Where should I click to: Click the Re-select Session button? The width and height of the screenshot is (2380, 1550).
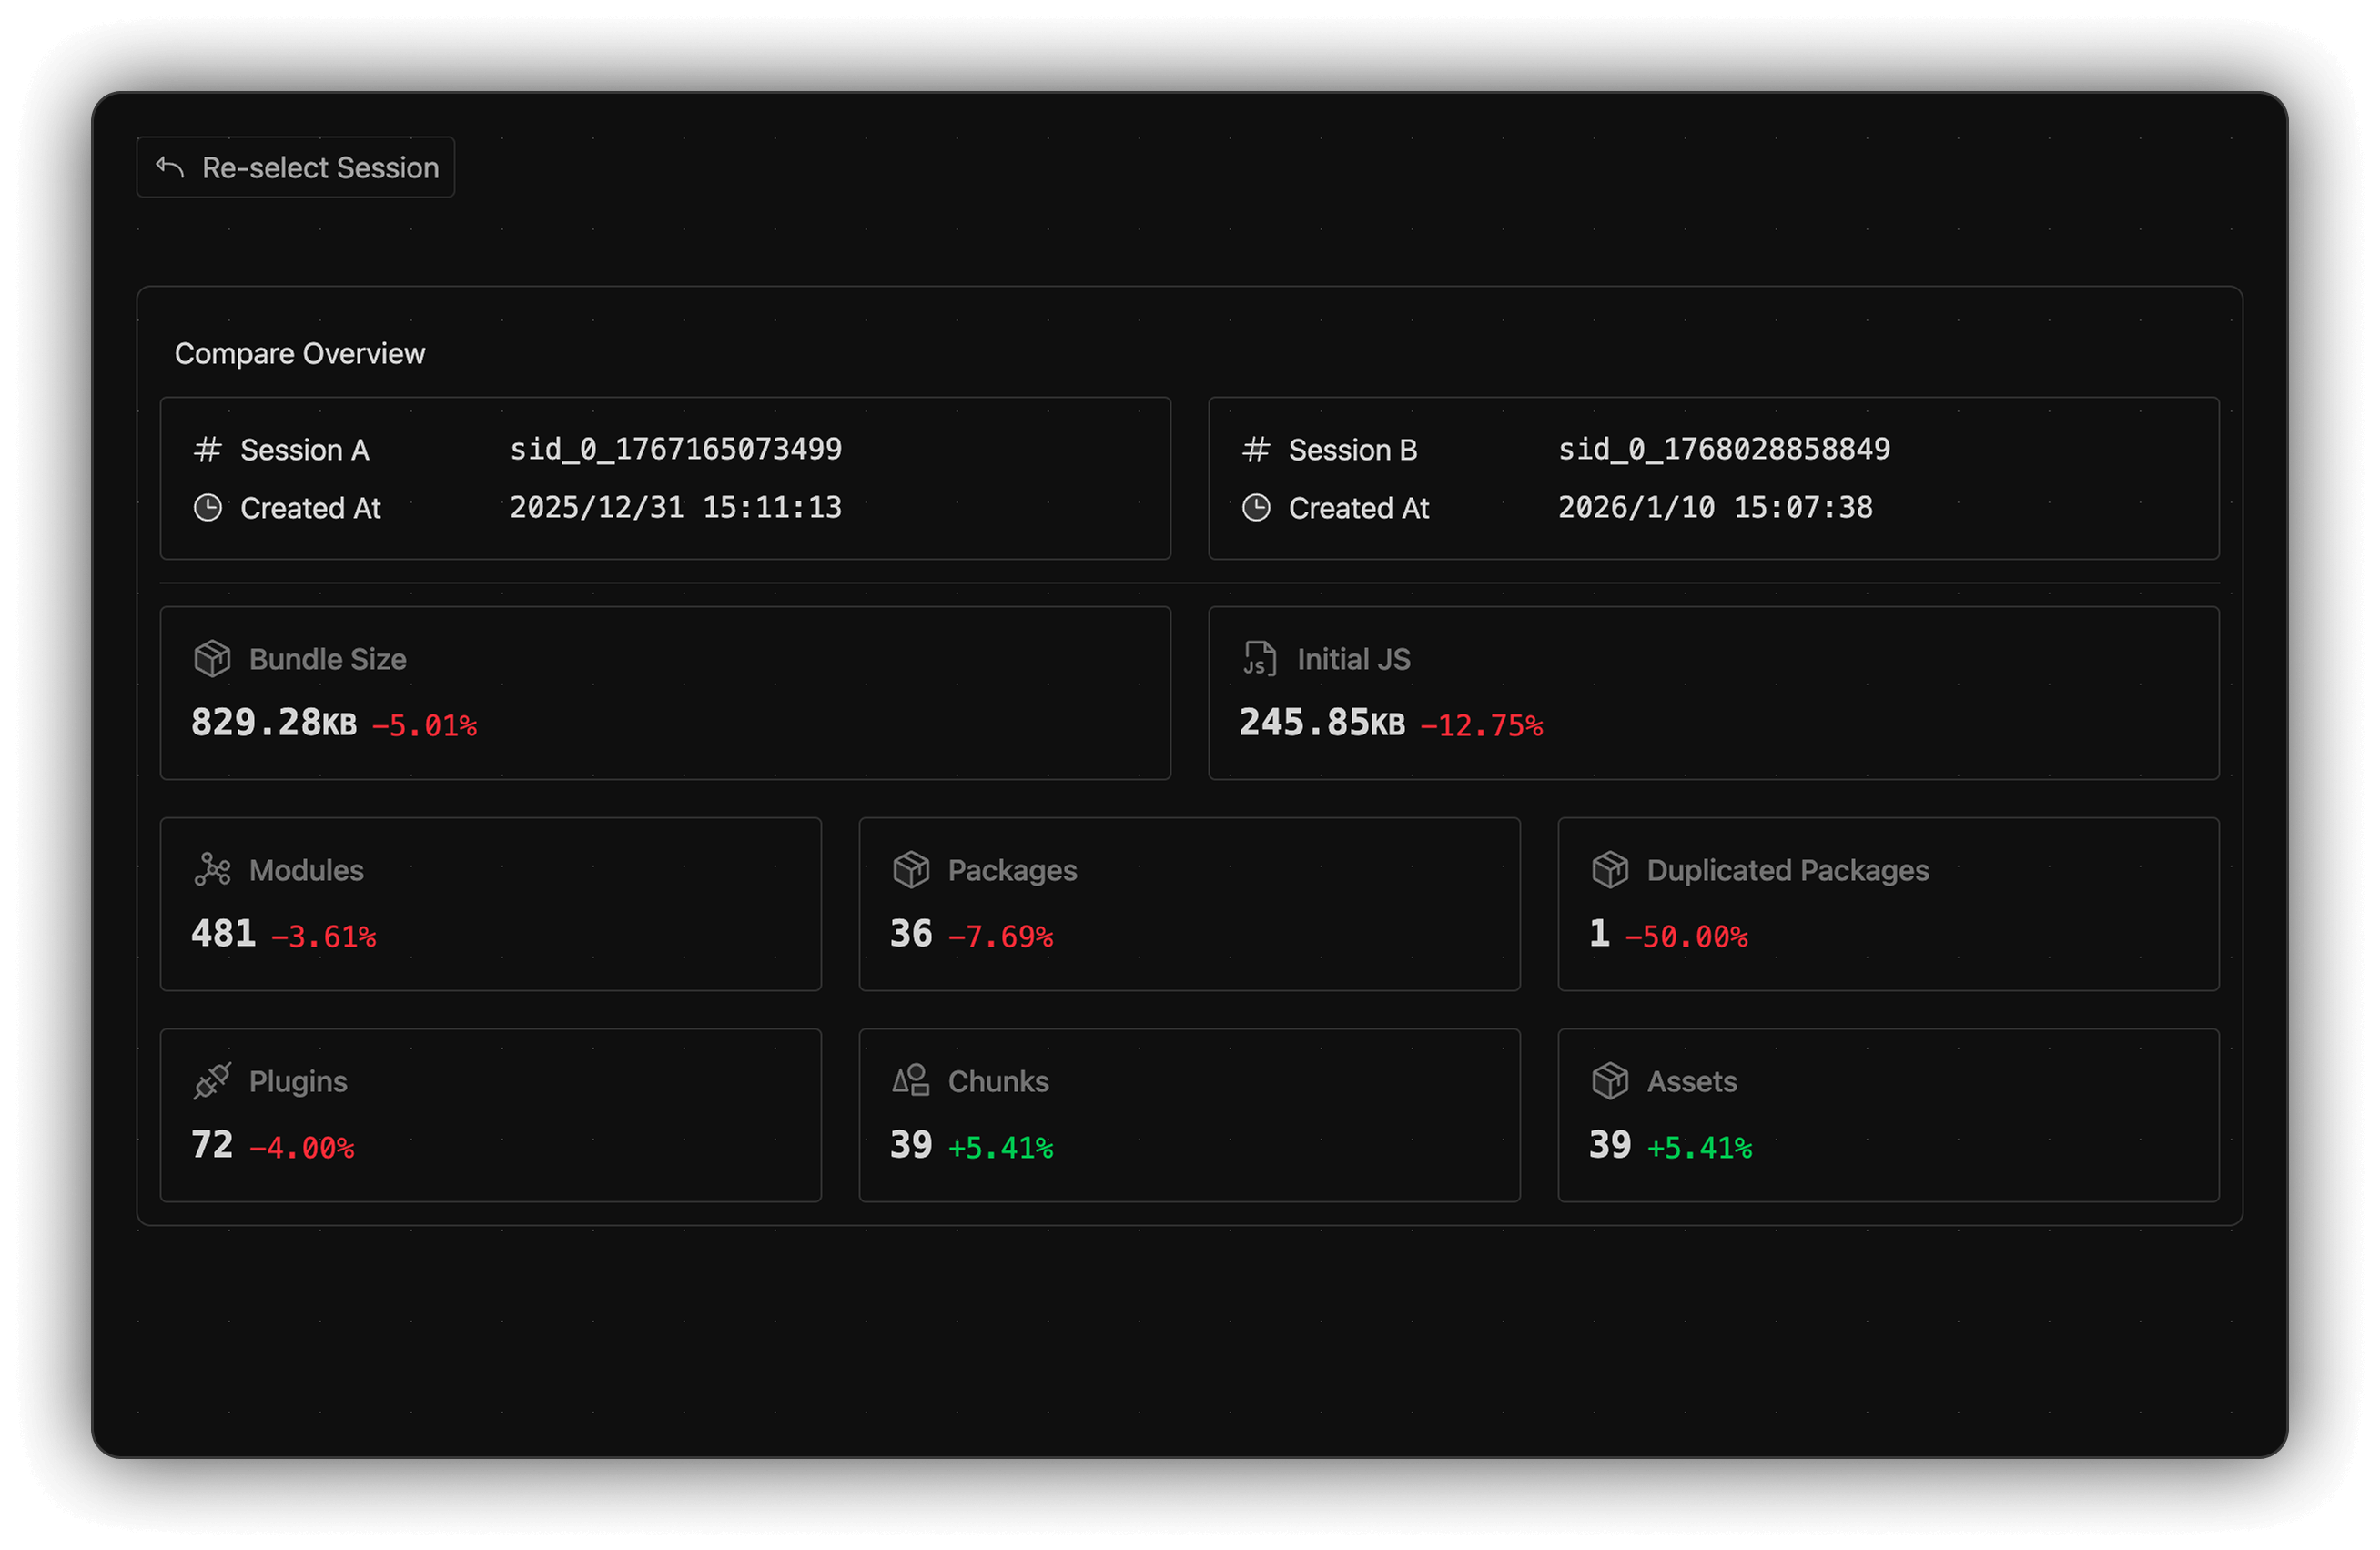pyautogui.click(x=296, y=167)
